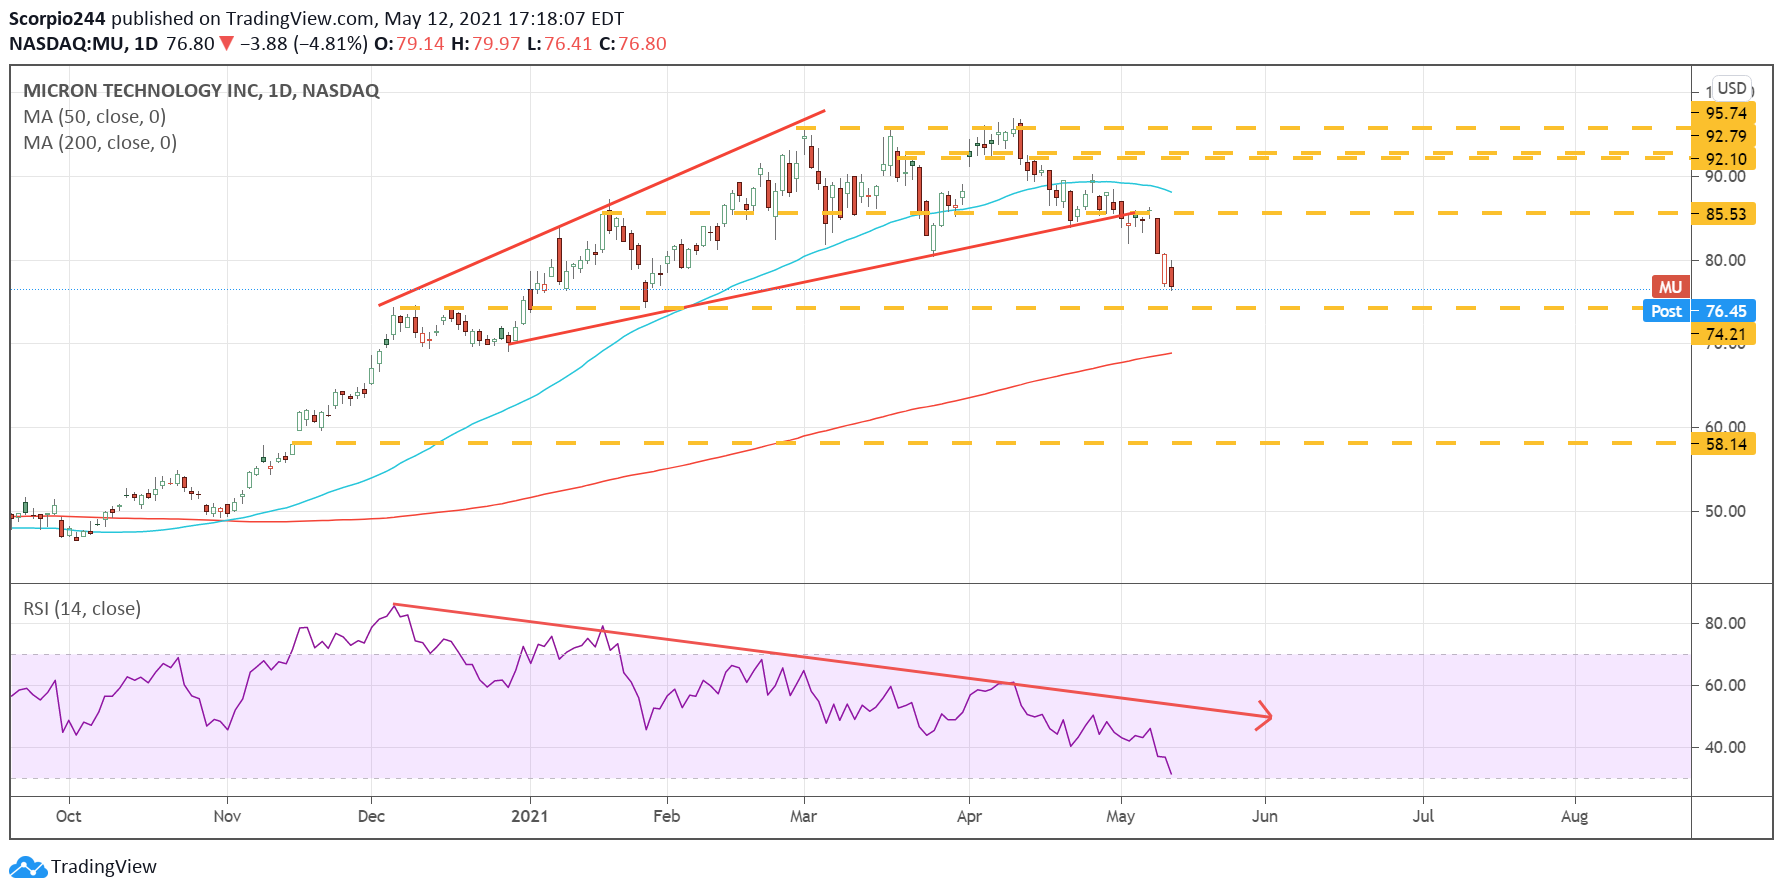Click the C:76.80 close value in header

pyautogui.click(x=632, y=44)
